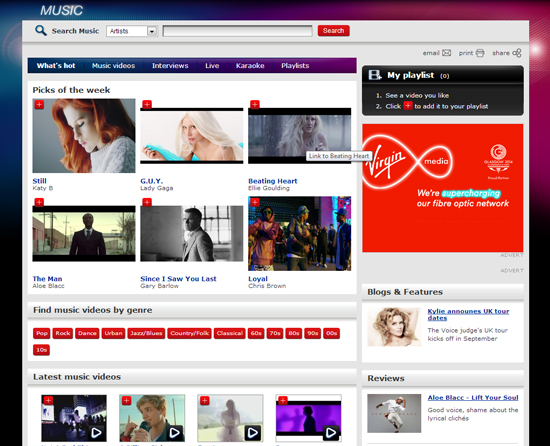Click the Since I Saw You Last link

(x=178, y=279)
